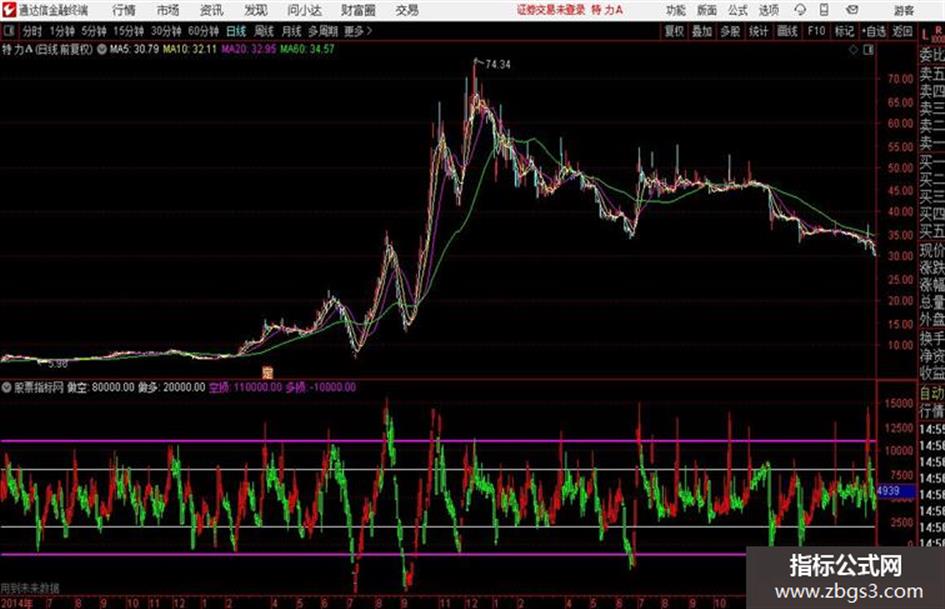Viewport: 945px width, 609px height.
Task: Switch to 5分钟 period
Action: click(93, 31)
